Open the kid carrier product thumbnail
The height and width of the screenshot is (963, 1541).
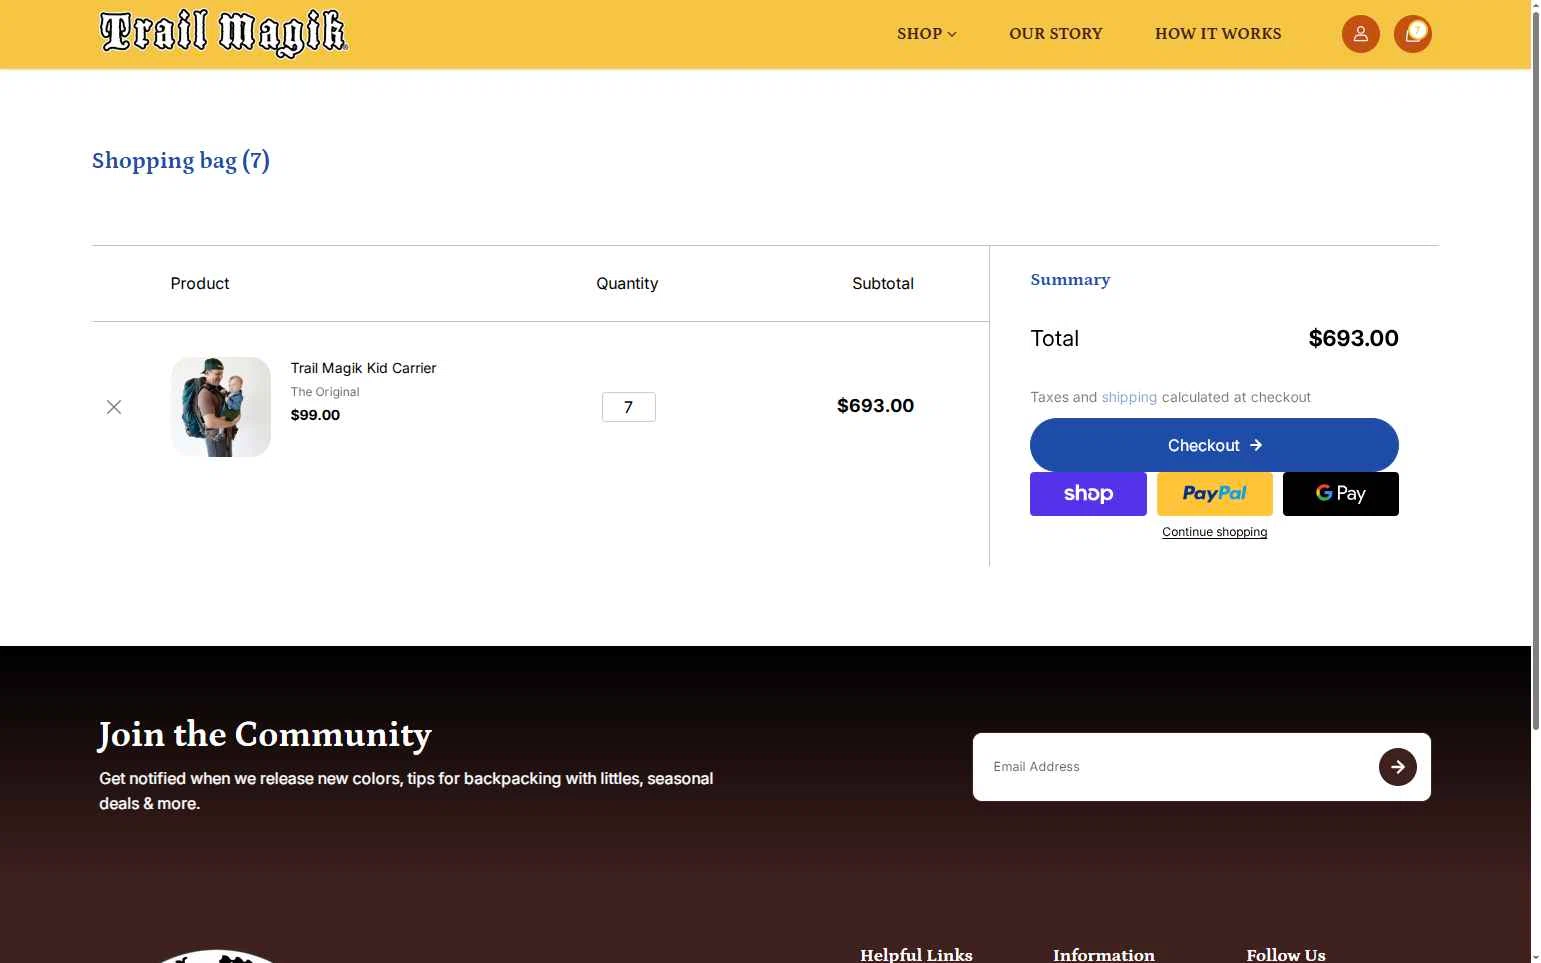coord(220,407)
